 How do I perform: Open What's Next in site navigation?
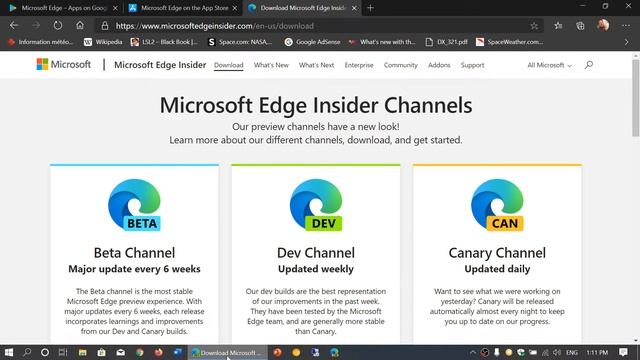(x=316, y=65)
